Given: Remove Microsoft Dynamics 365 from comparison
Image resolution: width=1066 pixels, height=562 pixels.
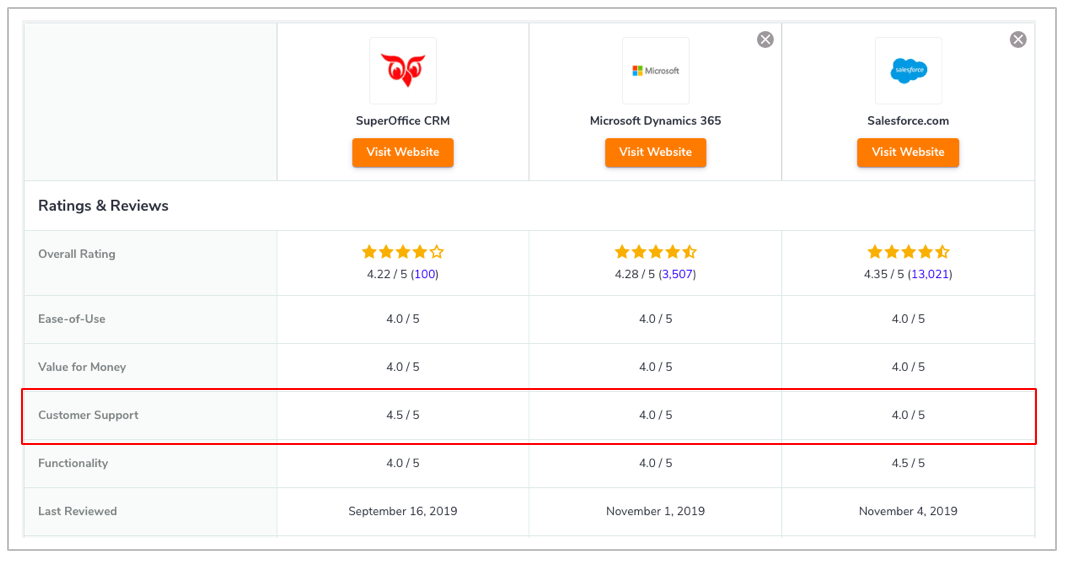Looking at the screenshot, I should click(766, 39).
